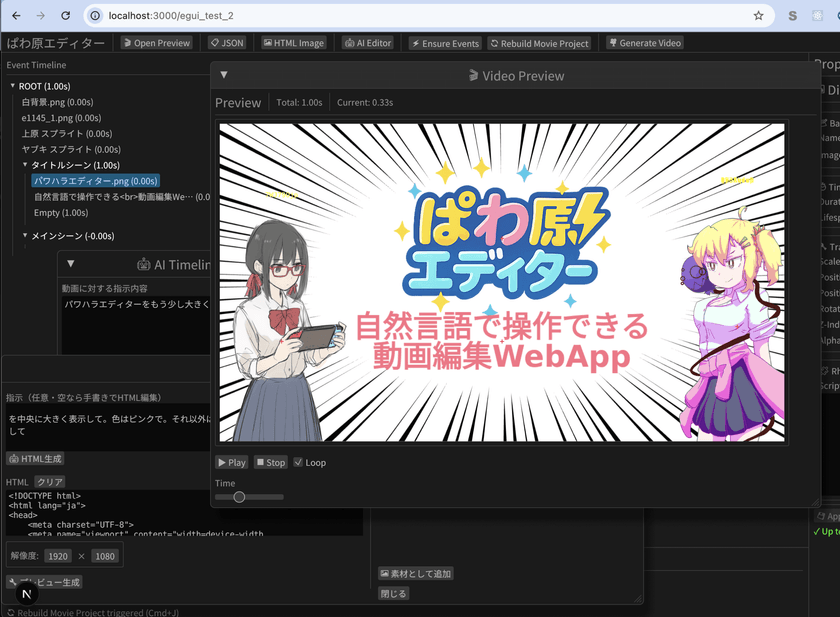Viewport: 840px width, 617px height.
Task: Bookmark this page with the star icon
Action: coord(758,16)
